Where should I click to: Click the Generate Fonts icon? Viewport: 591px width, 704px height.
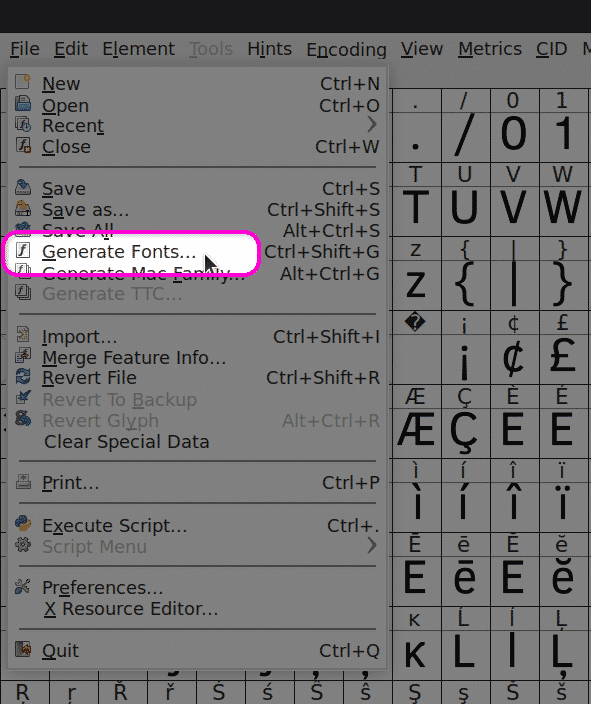coord(22,250)
